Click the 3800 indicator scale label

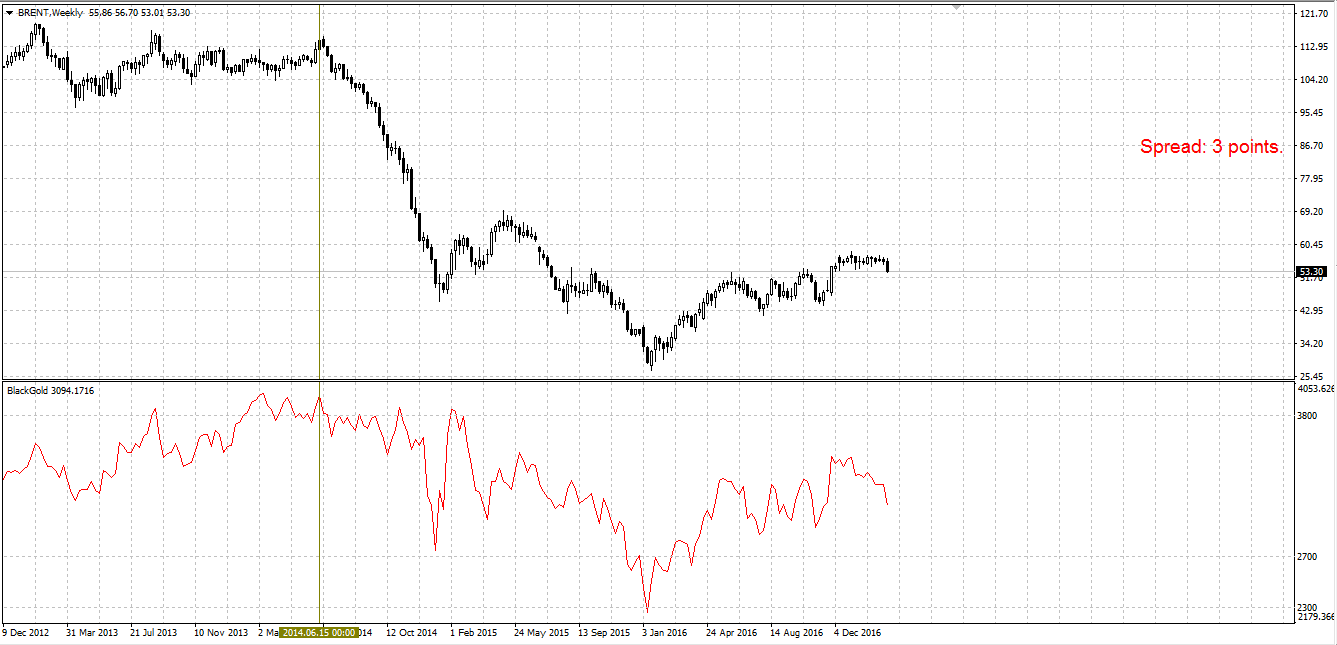tap(1308, 416)
